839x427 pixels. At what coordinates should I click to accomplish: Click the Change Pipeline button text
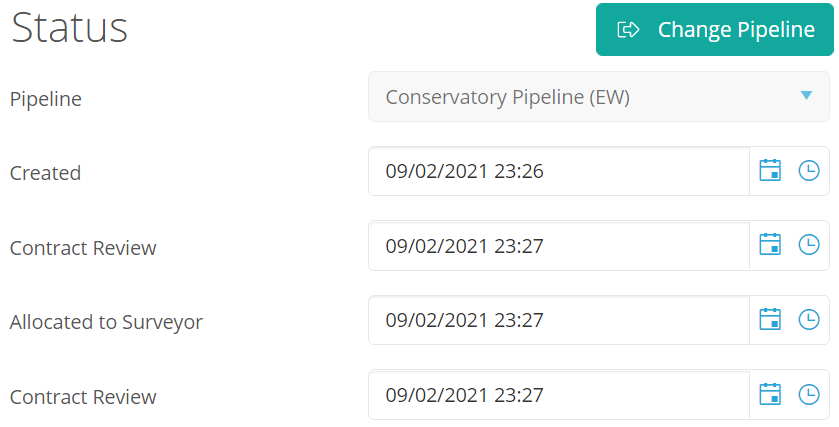(736, 29)
